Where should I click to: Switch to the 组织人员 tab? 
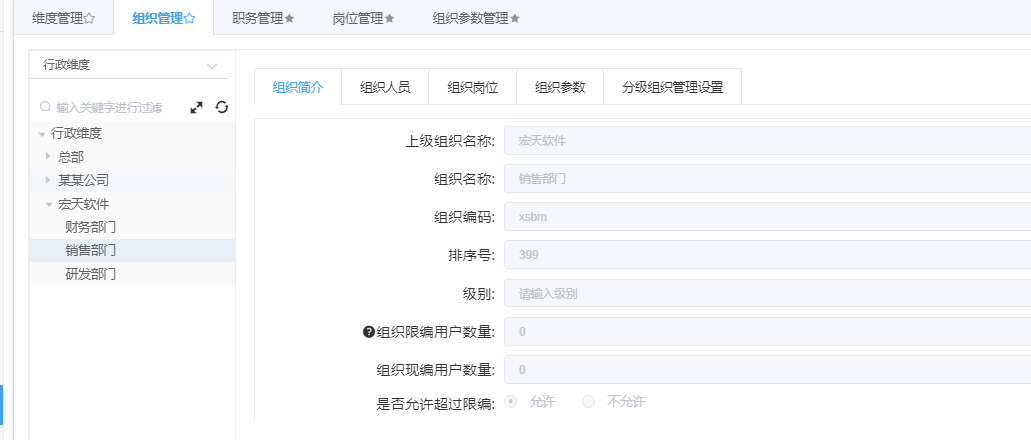click(385, 87)
